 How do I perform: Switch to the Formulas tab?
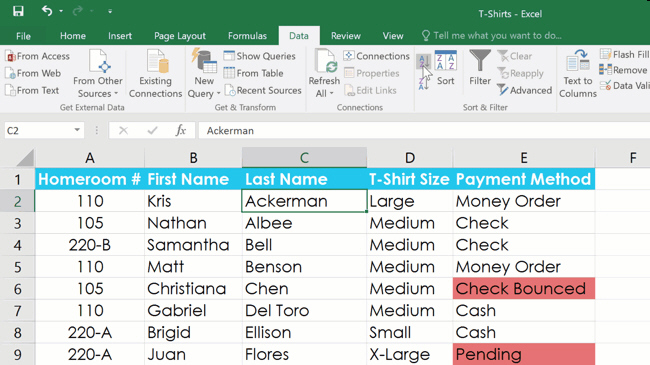247,36
